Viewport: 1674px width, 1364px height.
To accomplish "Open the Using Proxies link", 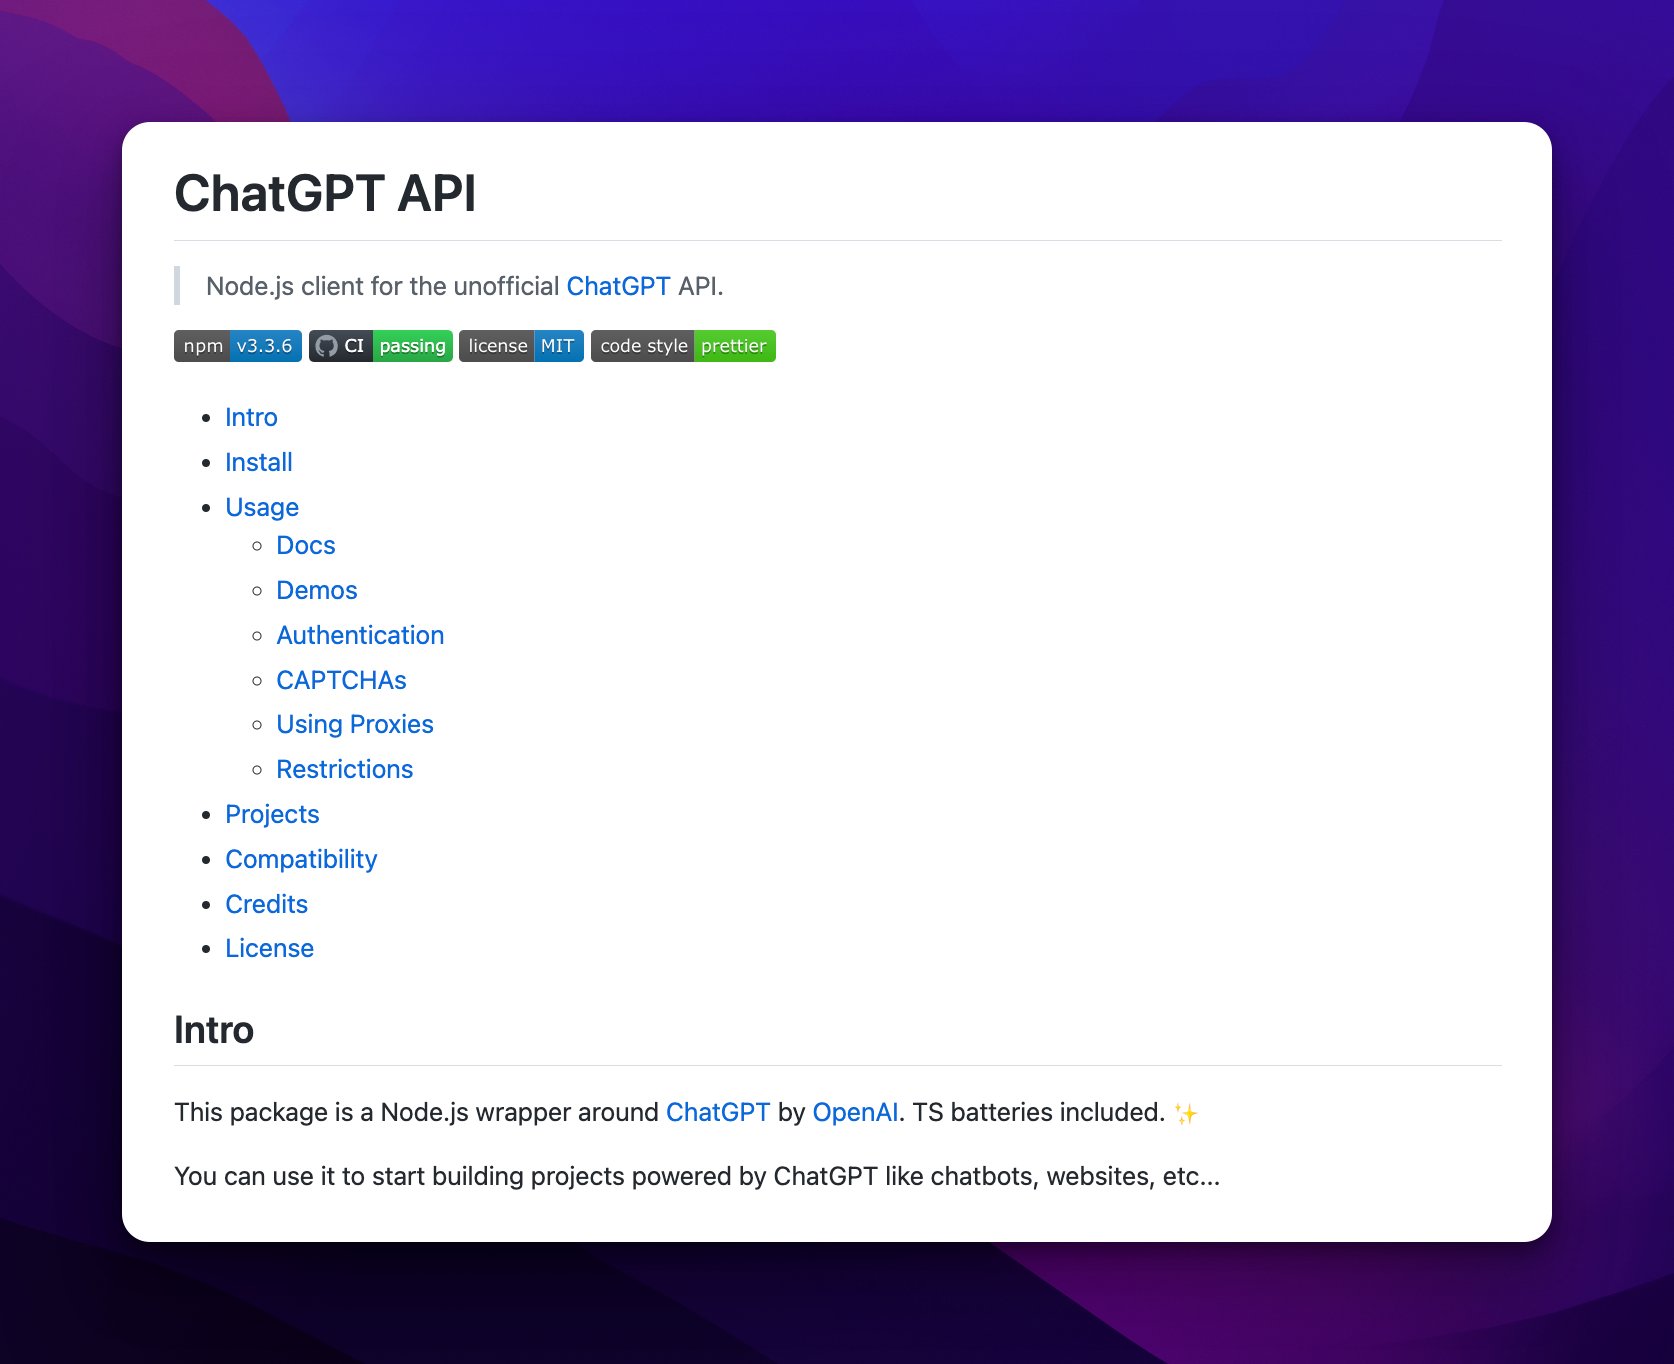I will (355, 724).
